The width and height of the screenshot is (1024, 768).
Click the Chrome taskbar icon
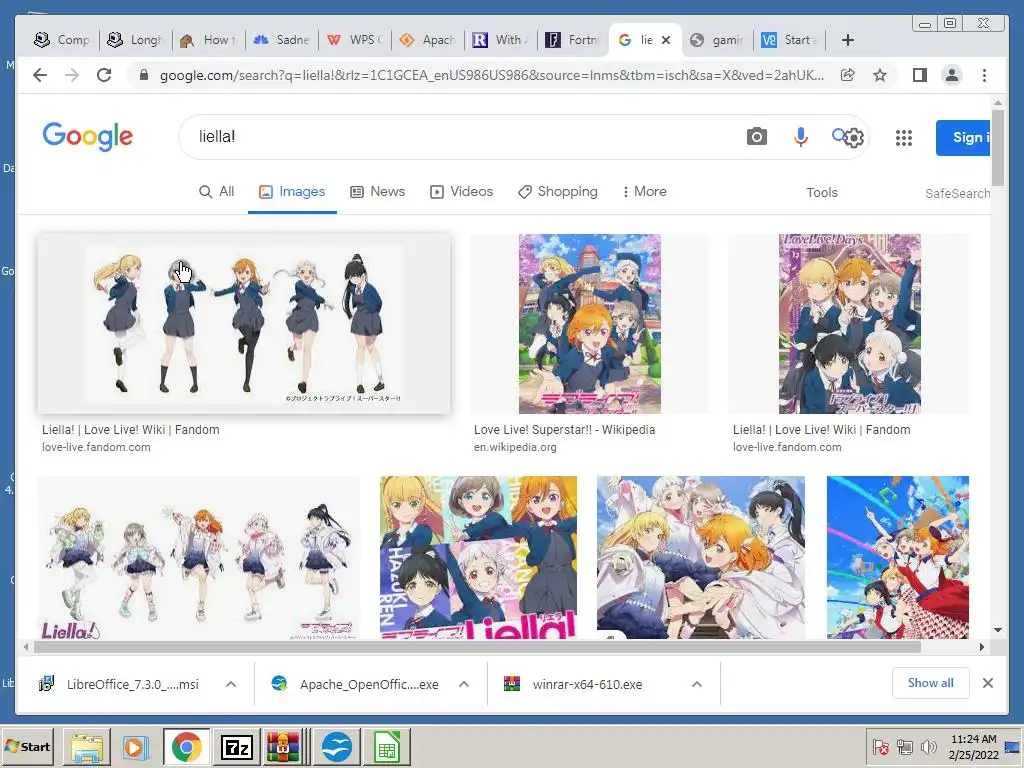[187, 746]
